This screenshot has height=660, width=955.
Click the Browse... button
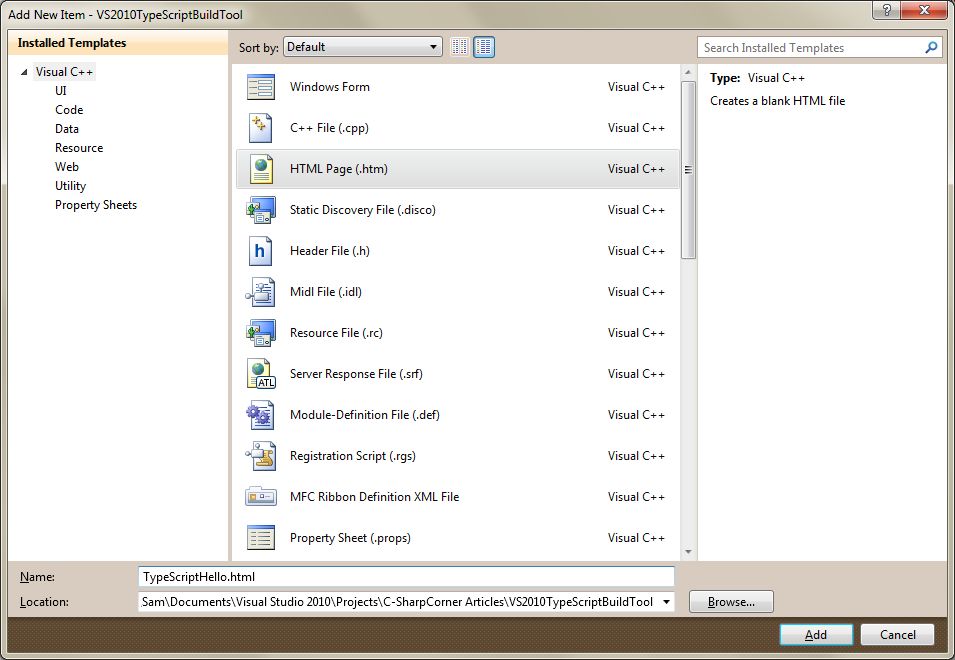click(731, 602)
